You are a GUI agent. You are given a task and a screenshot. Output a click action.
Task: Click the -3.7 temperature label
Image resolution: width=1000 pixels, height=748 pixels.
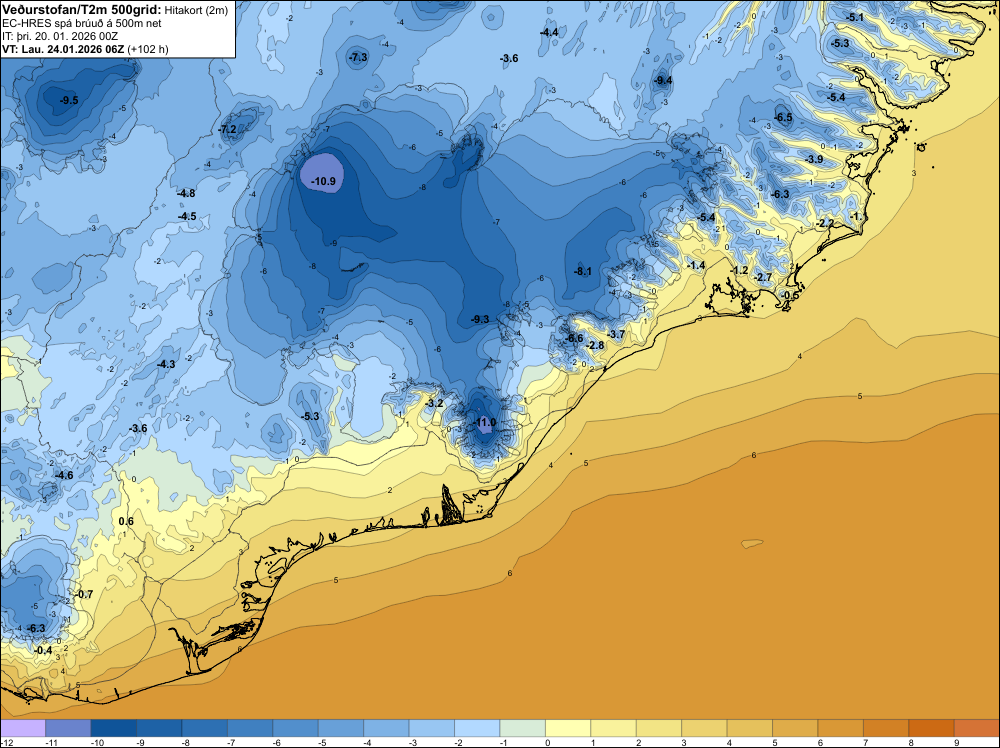tap(615, 334)
